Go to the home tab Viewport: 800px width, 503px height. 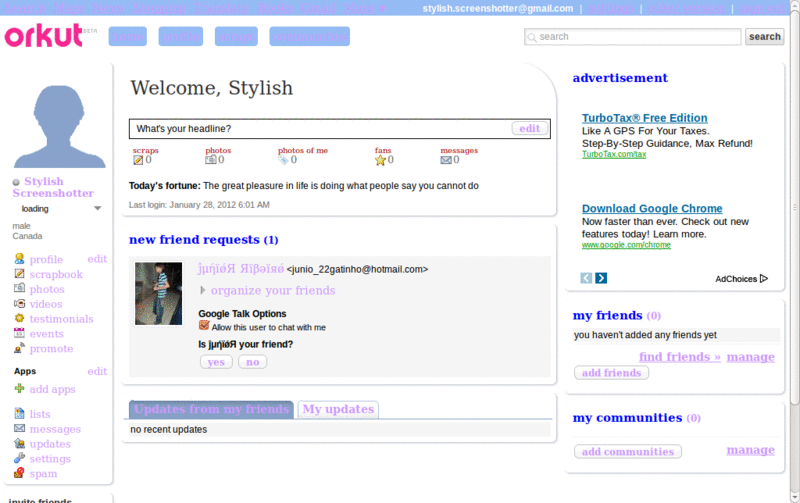pyautogui.click(x=128, y=37)
